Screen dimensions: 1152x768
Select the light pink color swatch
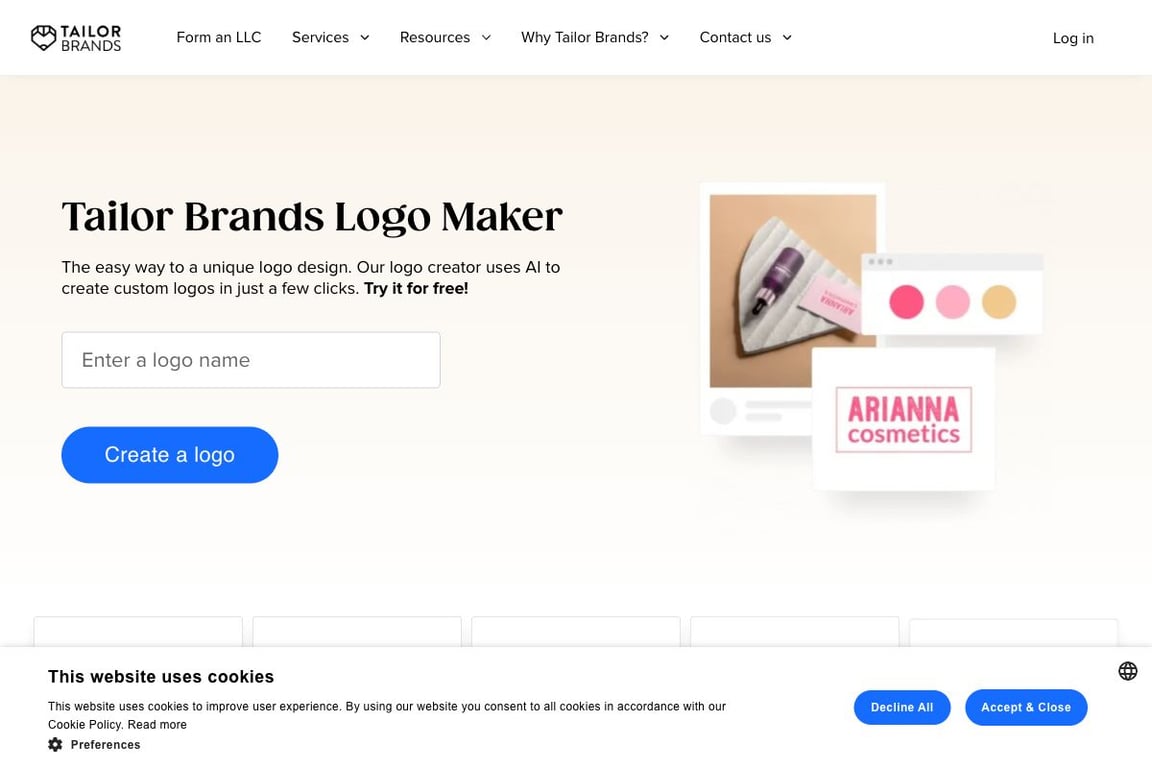click(953, 302)
